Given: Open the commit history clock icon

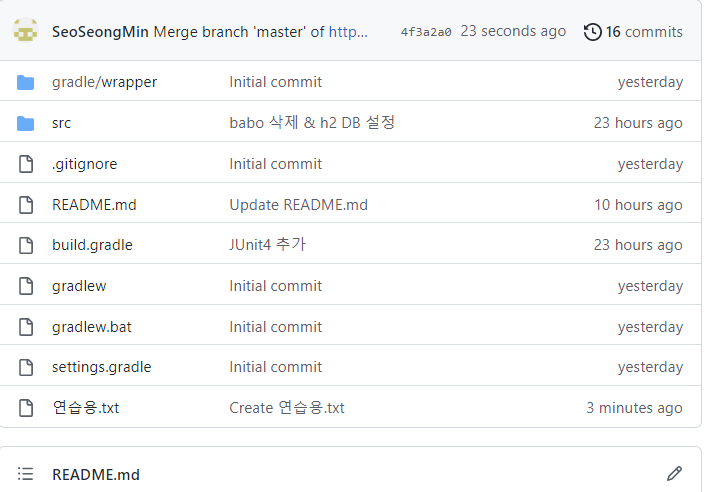Looking at the screenshot, I should [592, 32].
